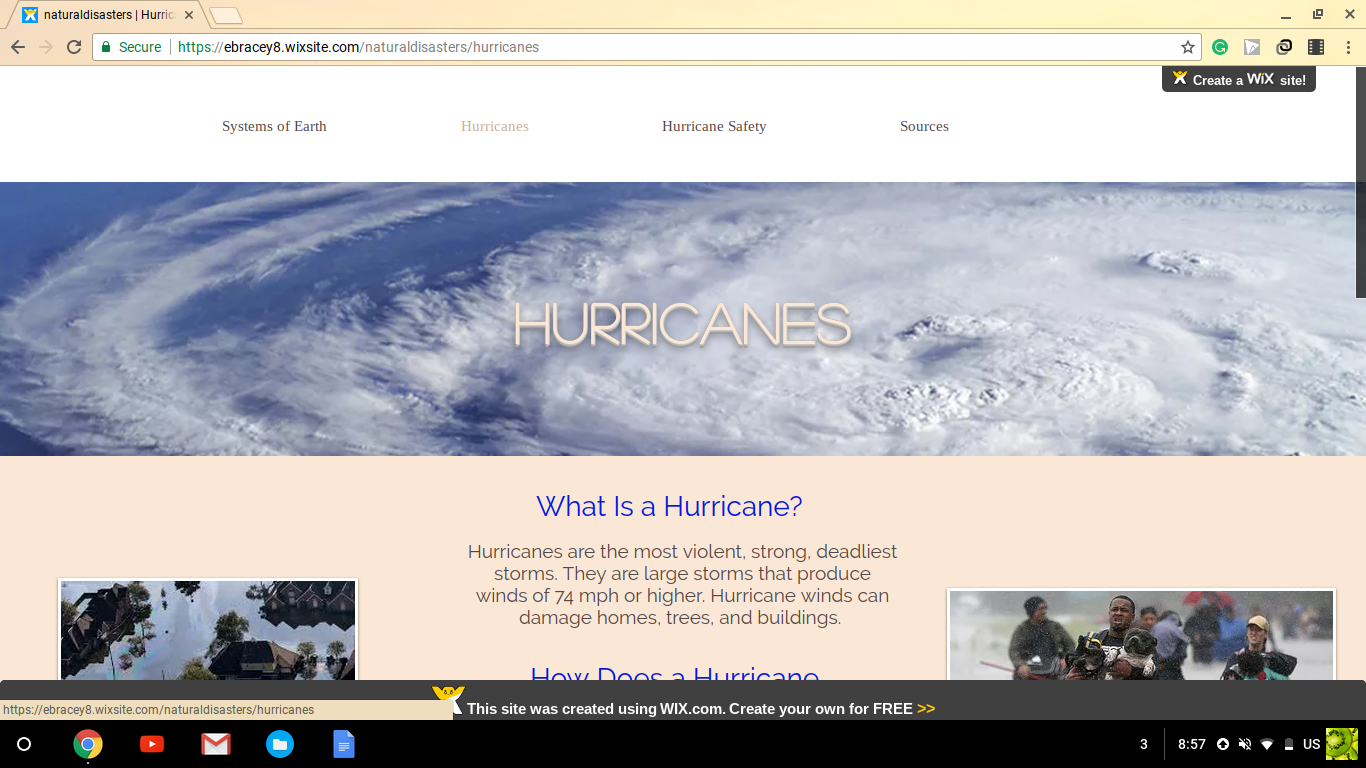Open Gmail from the shelf
The image size is (1366, 768).
click(216, 744)
